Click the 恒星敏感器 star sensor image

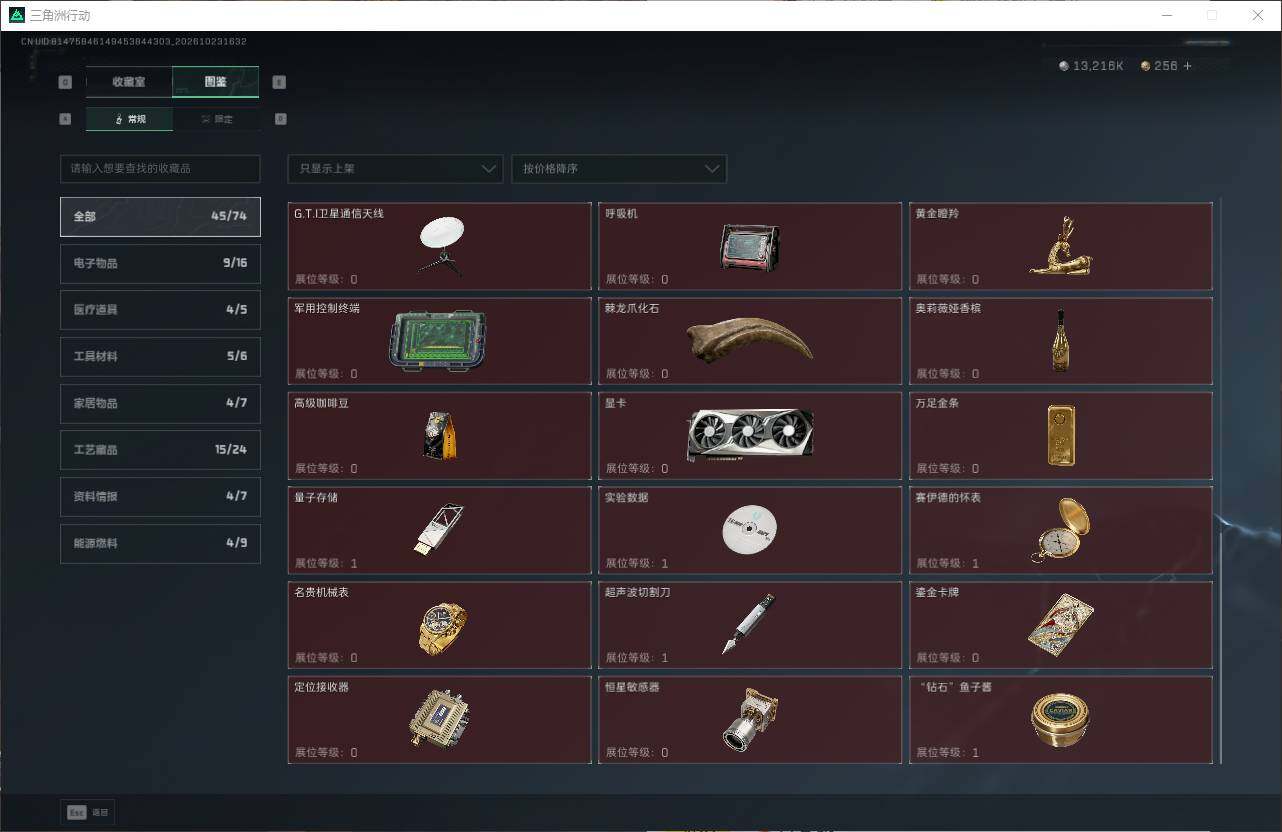click(750, 719)
